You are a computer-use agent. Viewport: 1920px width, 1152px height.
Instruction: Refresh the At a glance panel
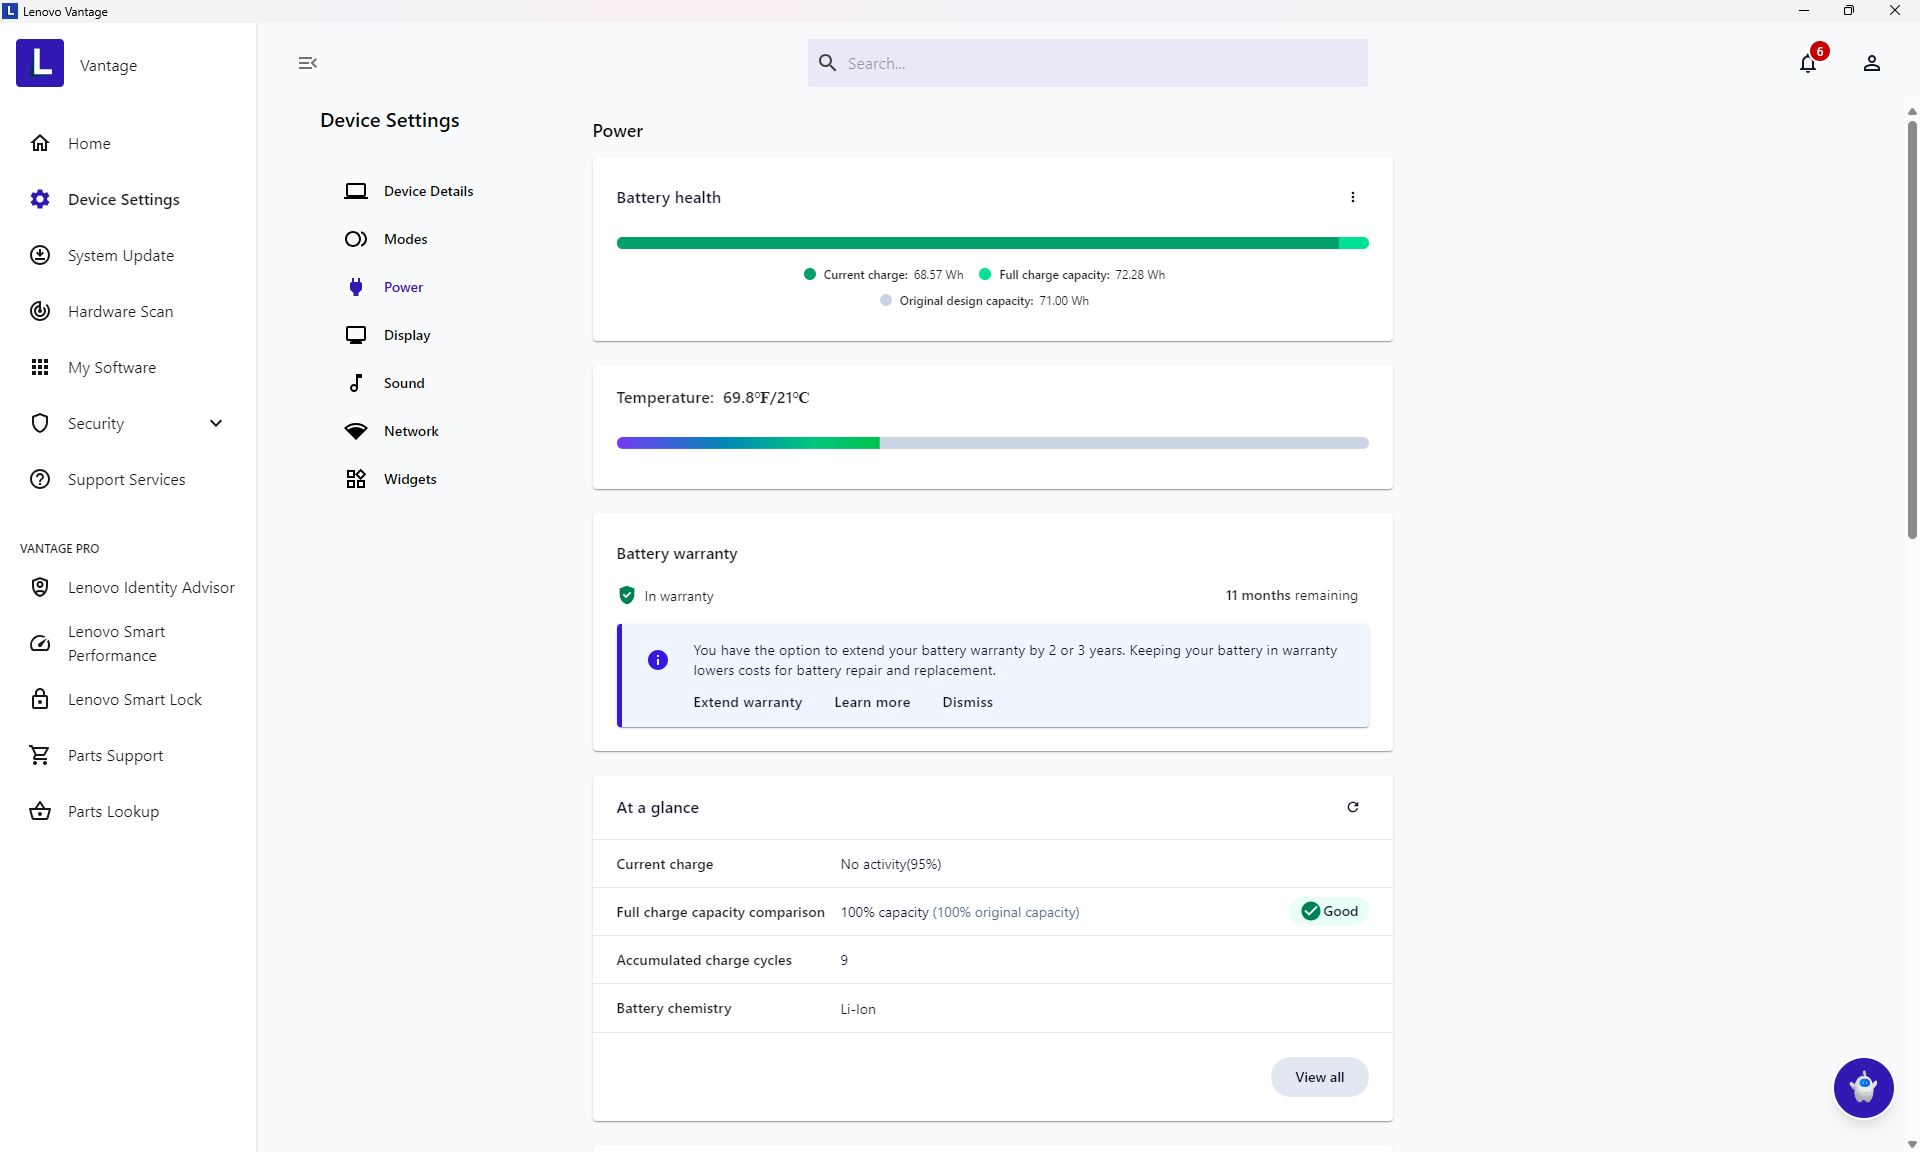[1353, 807]
